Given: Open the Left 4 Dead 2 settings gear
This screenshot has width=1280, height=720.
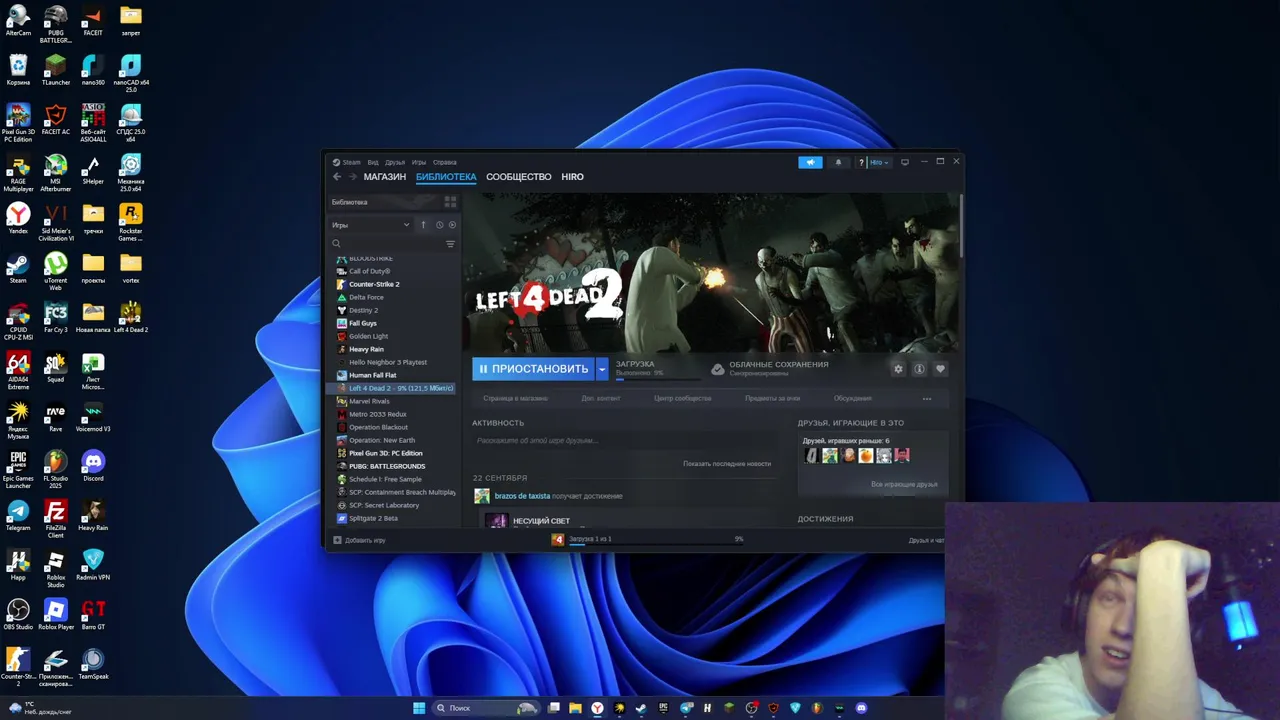Looking at the screenshot, I should (x=898, y=369).
